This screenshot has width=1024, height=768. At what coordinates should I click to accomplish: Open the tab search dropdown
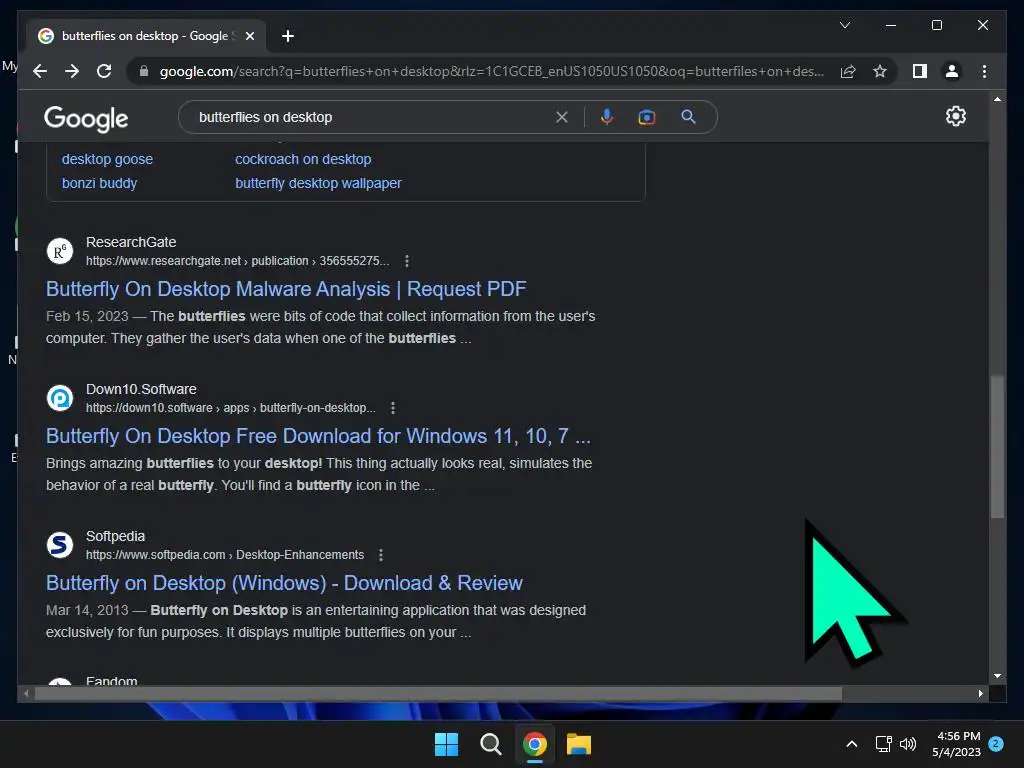point(844,25)
